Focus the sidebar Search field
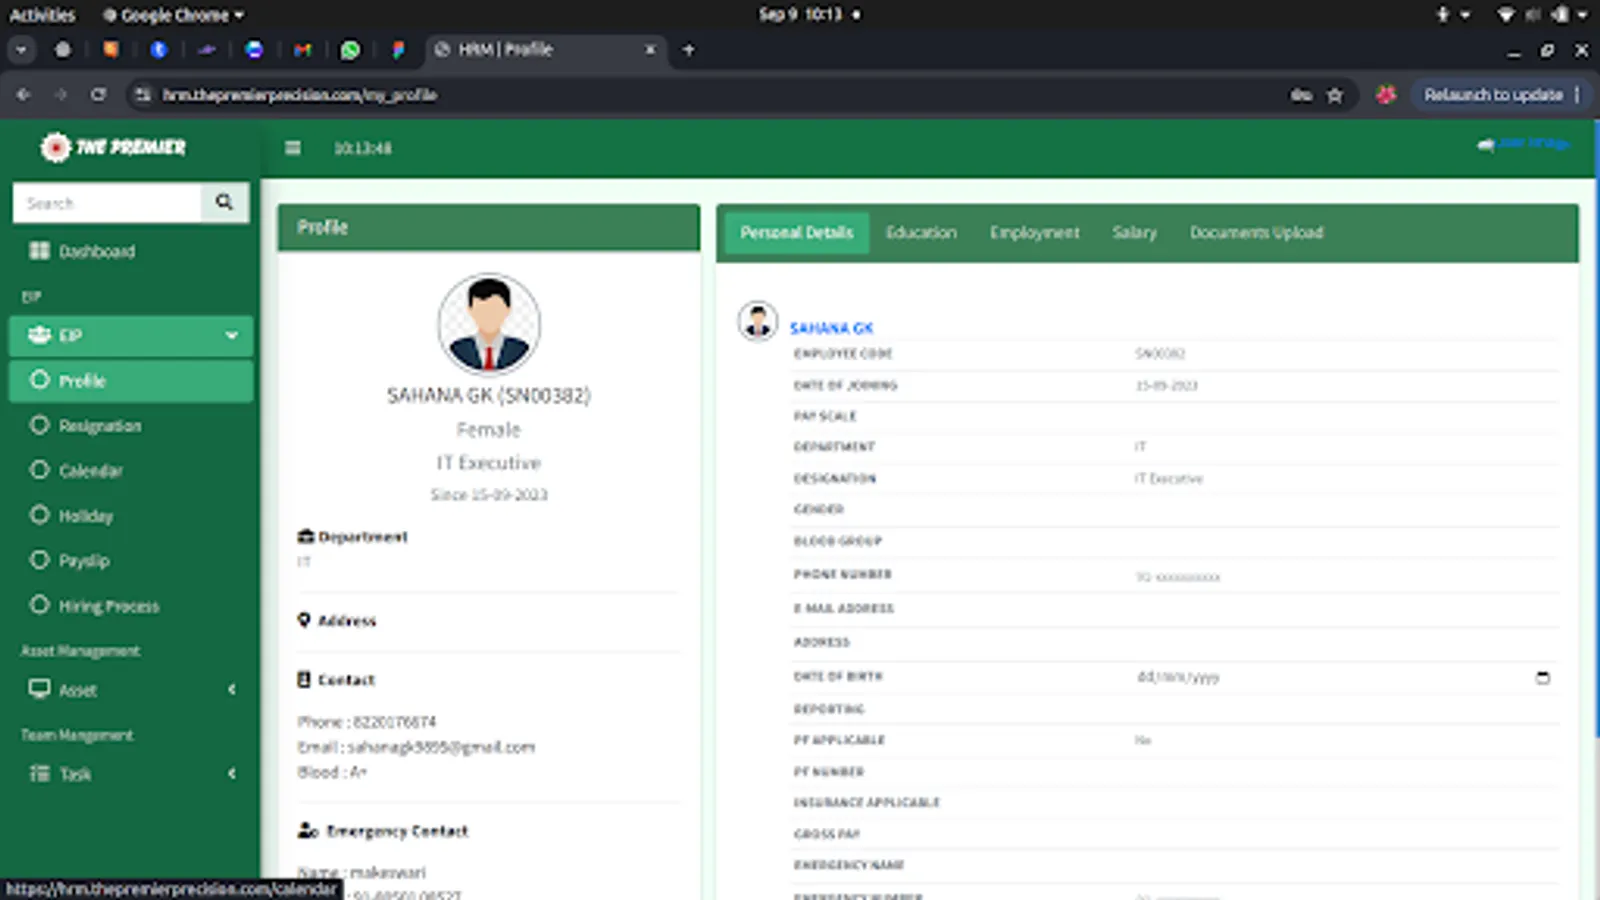 point(107,203)
